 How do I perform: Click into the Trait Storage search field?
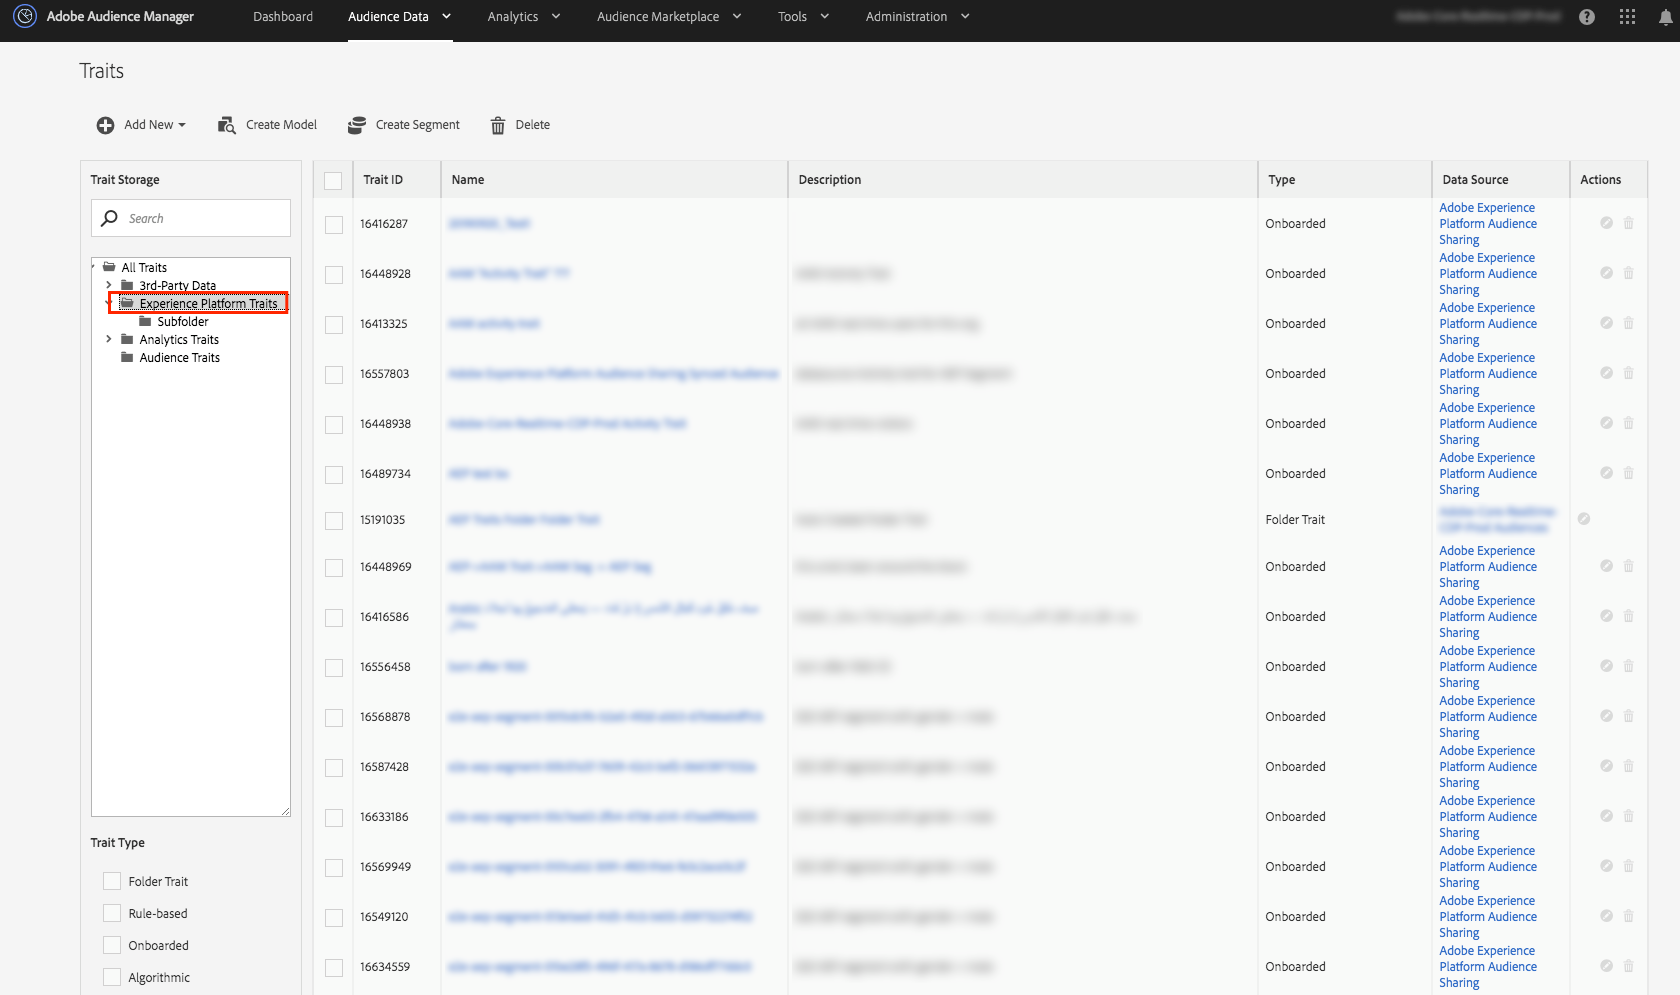pyautogui.click(x=191, y=218)
